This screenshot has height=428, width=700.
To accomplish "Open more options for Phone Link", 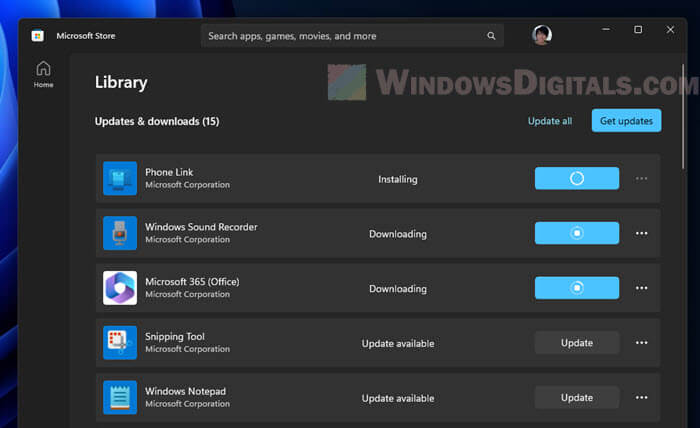I will [642, 179].
